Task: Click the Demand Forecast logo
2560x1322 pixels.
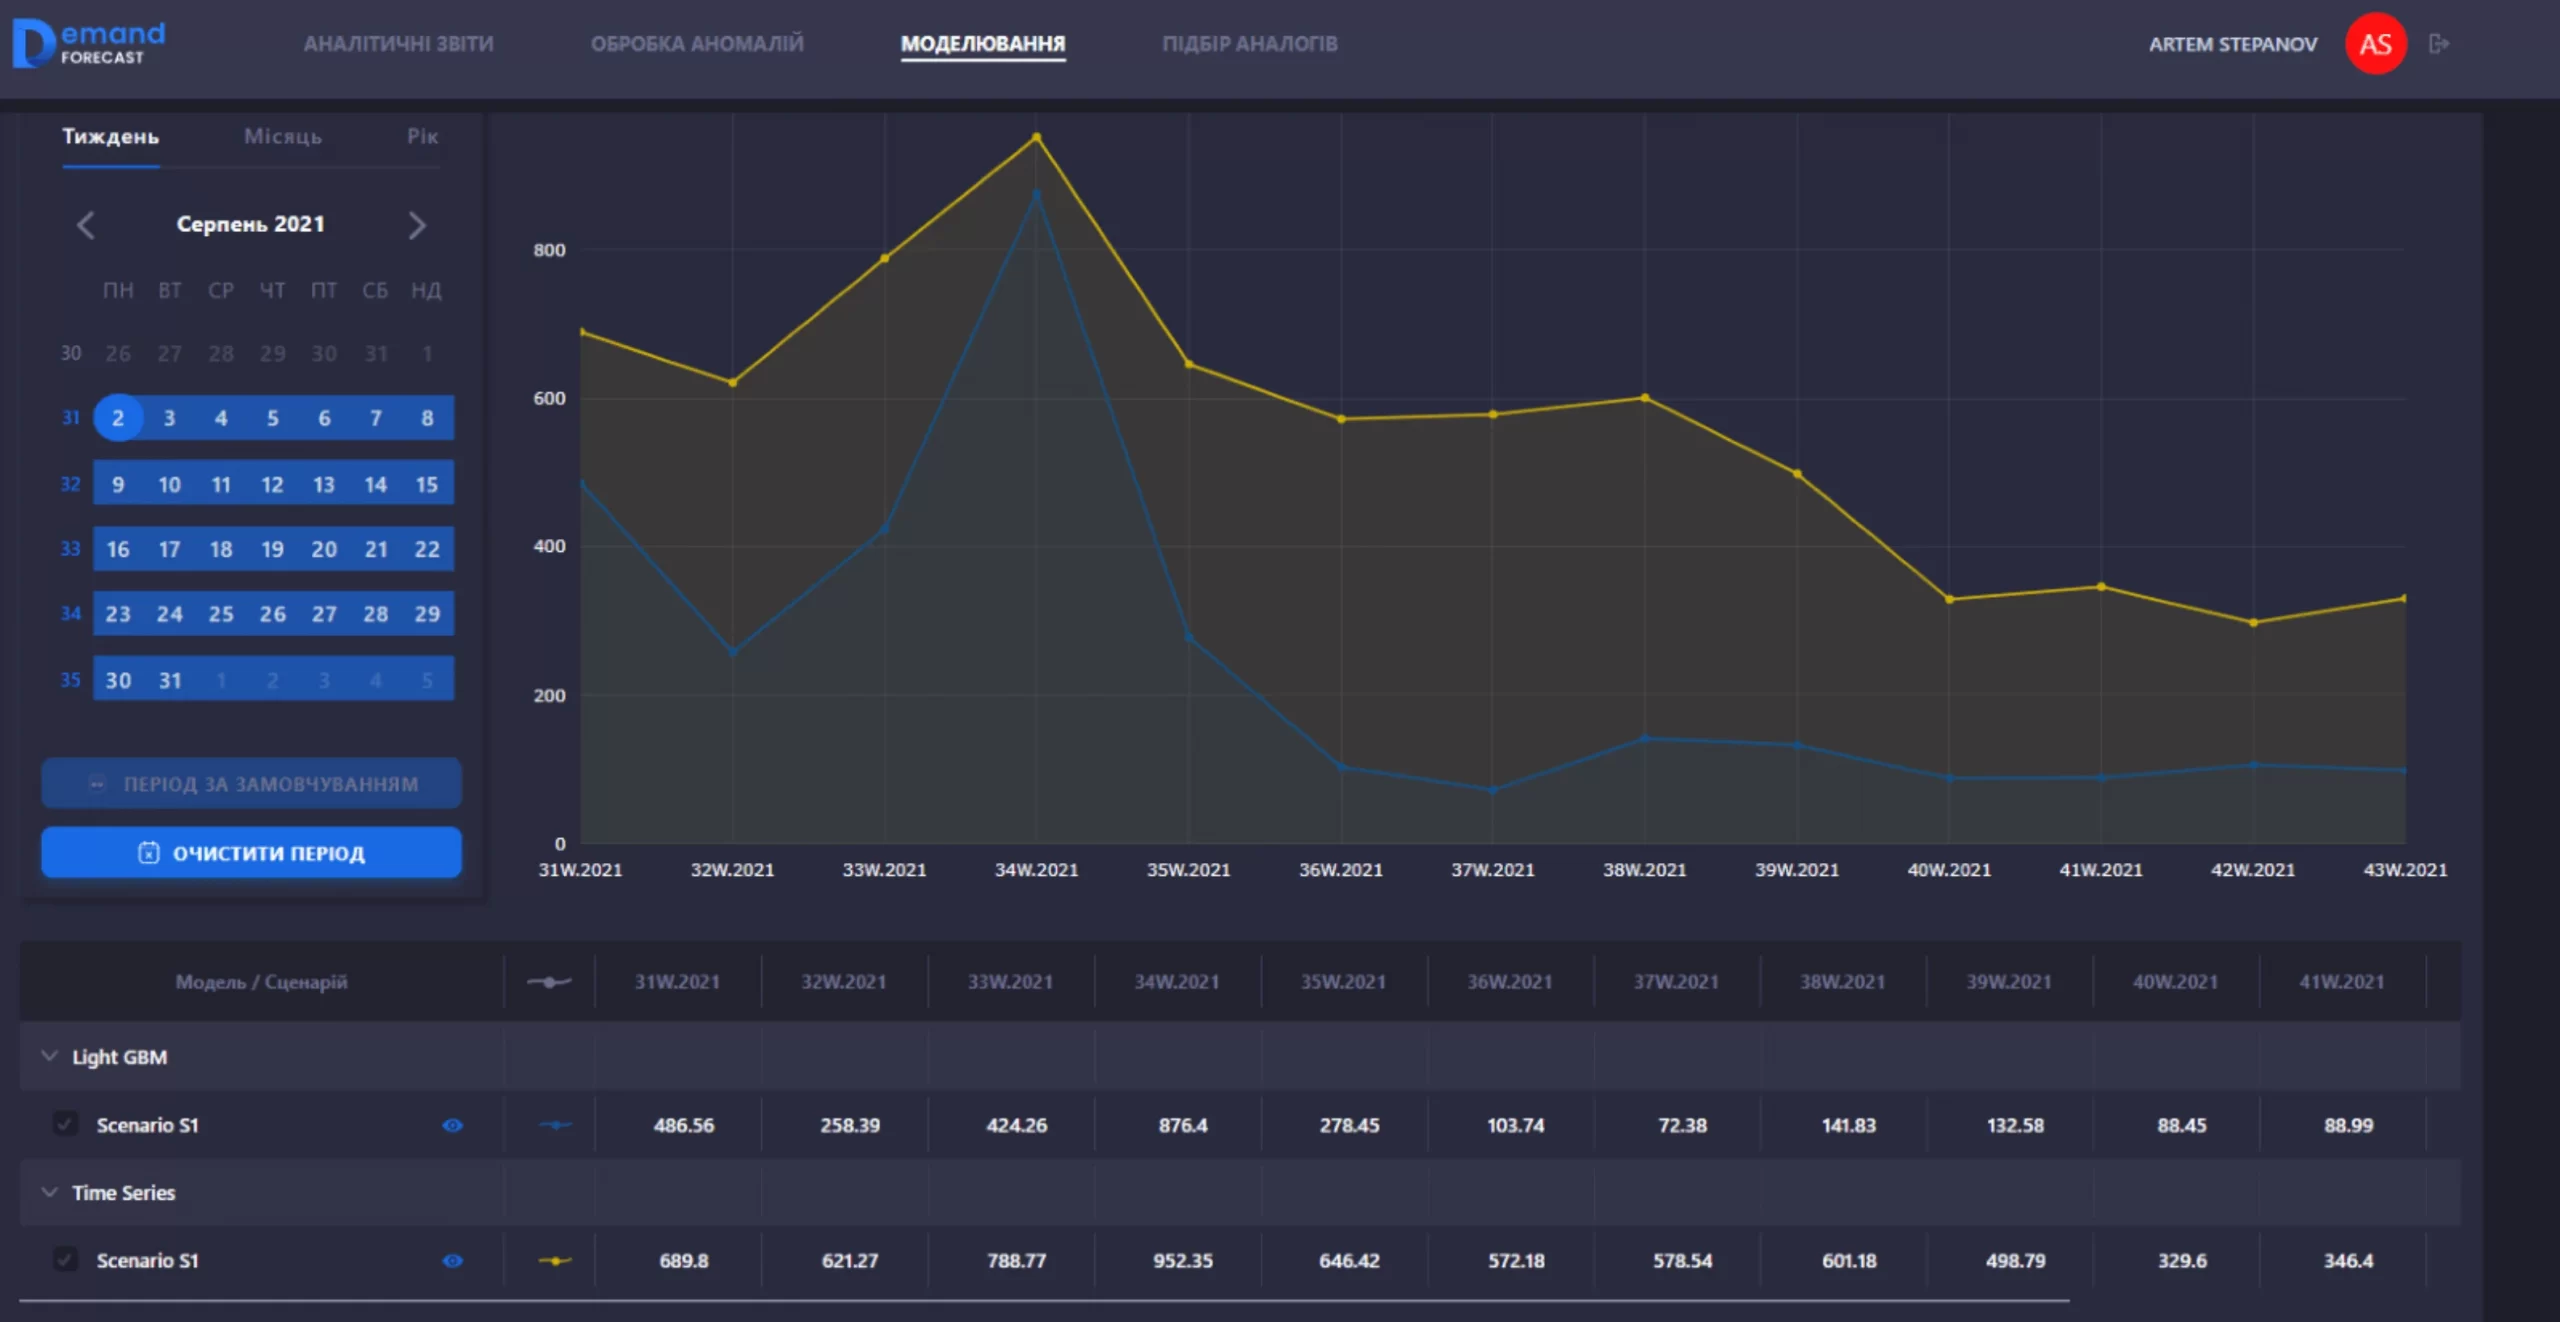Action: [x=88, y=44]
